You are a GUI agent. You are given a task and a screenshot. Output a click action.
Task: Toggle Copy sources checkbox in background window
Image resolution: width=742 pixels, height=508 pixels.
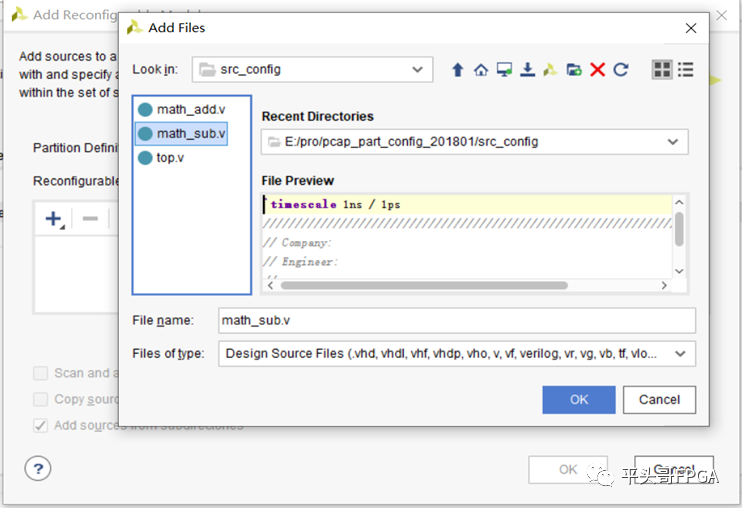(41, 399)
